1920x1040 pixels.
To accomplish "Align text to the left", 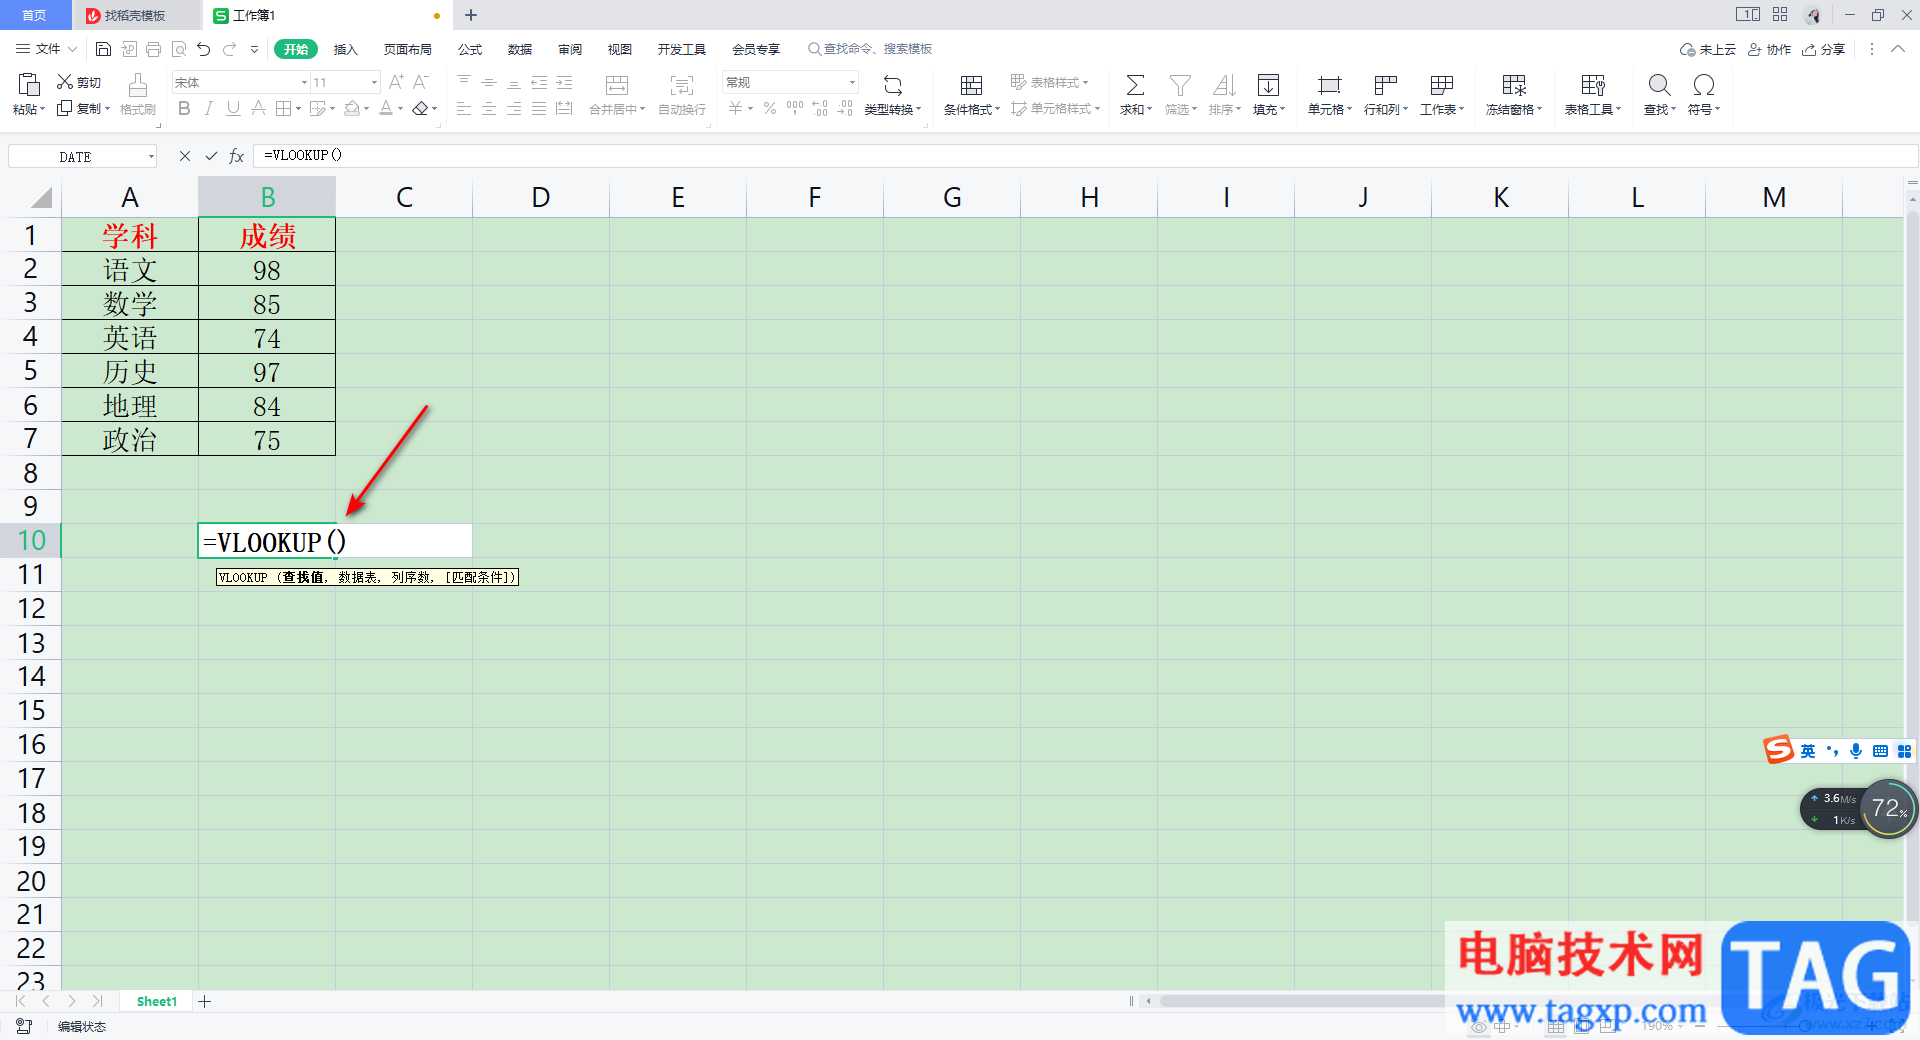I will click(x=464, y=108).
